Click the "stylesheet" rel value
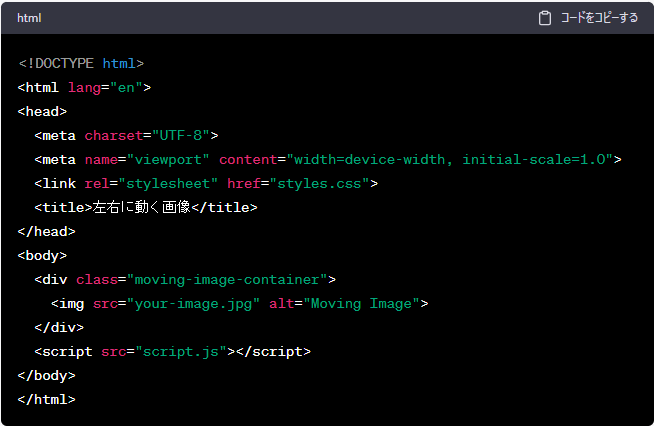The width and height of the screenshot is (654, 426). (164, 183)
